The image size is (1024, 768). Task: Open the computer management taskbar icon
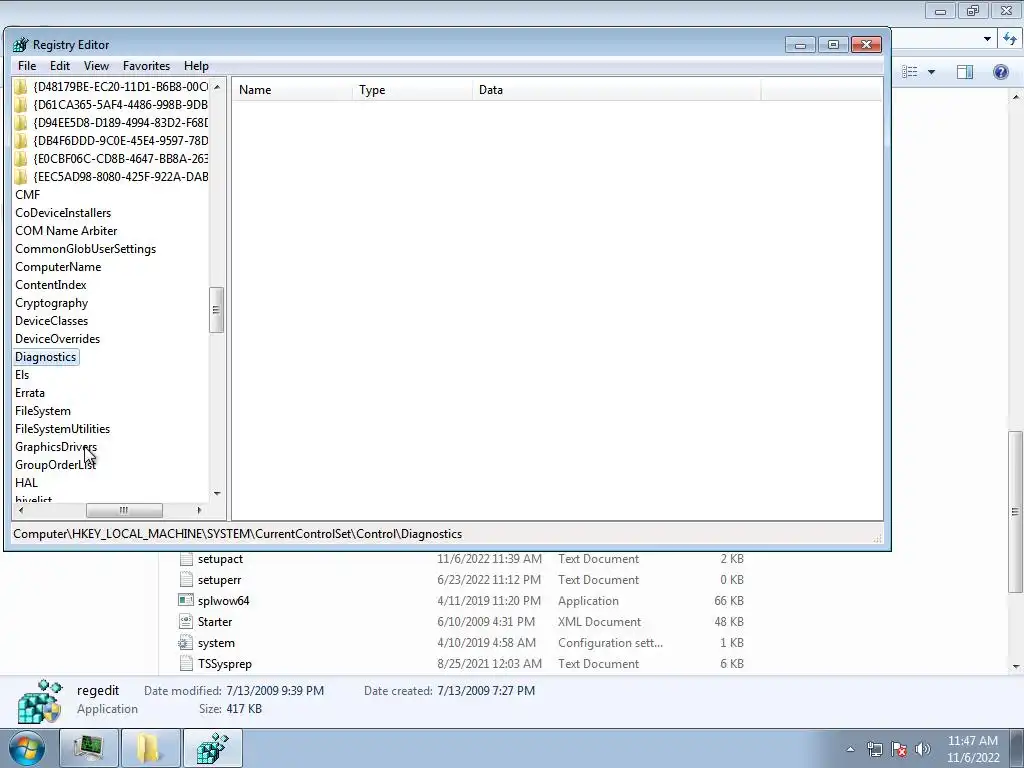[x=88, y=748]
